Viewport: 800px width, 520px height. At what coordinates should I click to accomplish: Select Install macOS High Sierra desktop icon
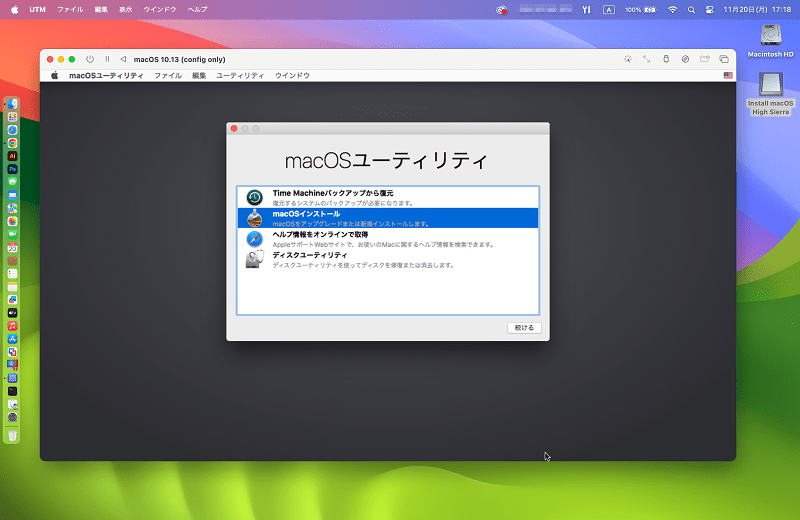pyautogui.click(x=770, y=93)
